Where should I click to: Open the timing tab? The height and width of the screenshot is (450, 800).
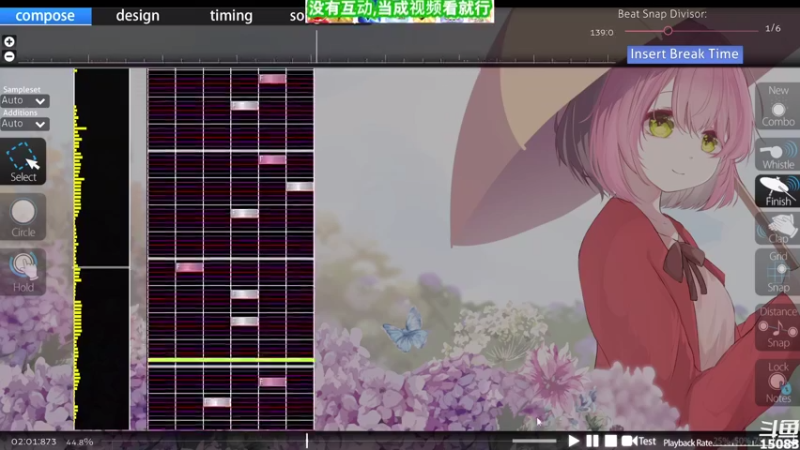tap(231, 16)
